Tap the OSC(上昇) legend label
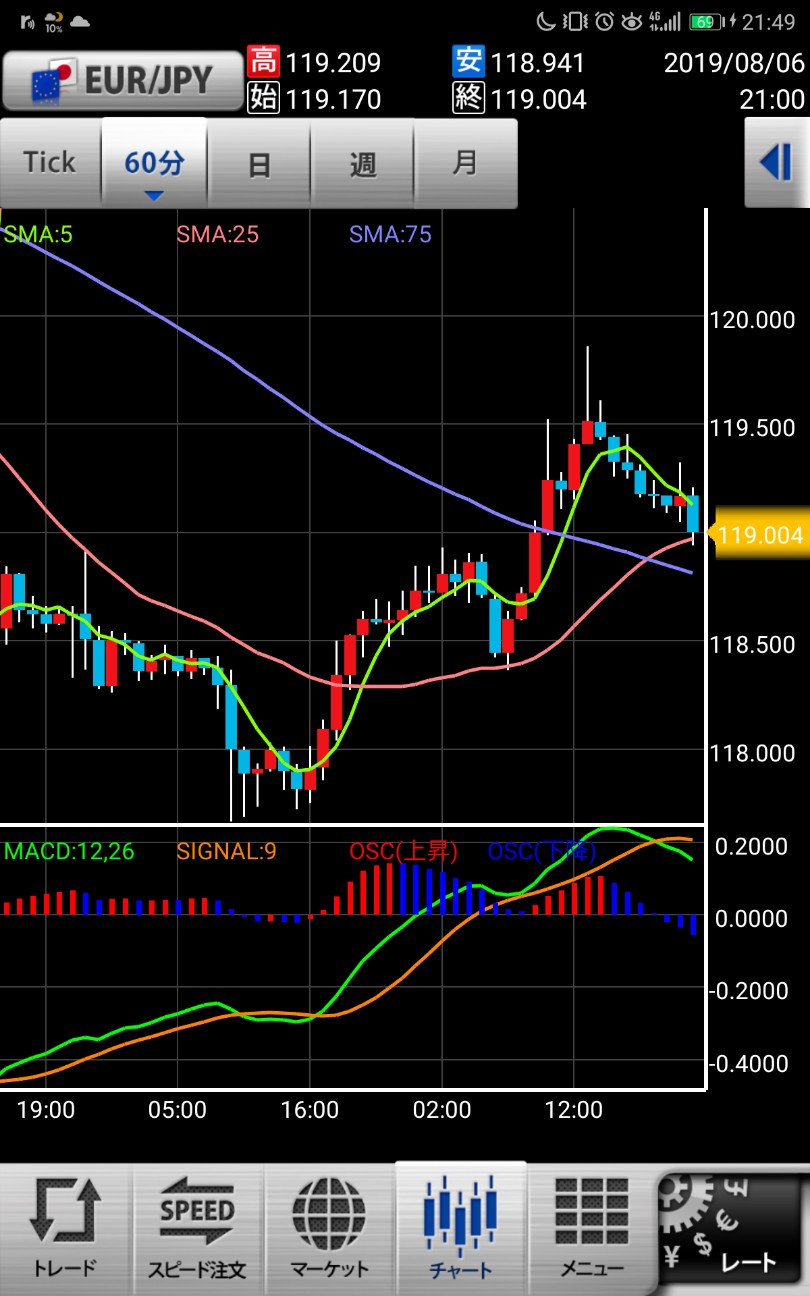This screenshot has width=810, height=1296. click(x=403, y=852)
